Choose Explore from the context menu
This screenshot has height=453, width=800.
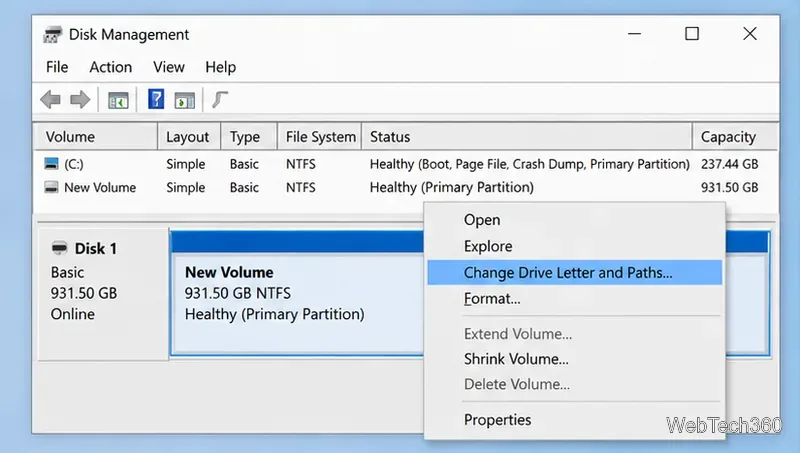point(574,246)
